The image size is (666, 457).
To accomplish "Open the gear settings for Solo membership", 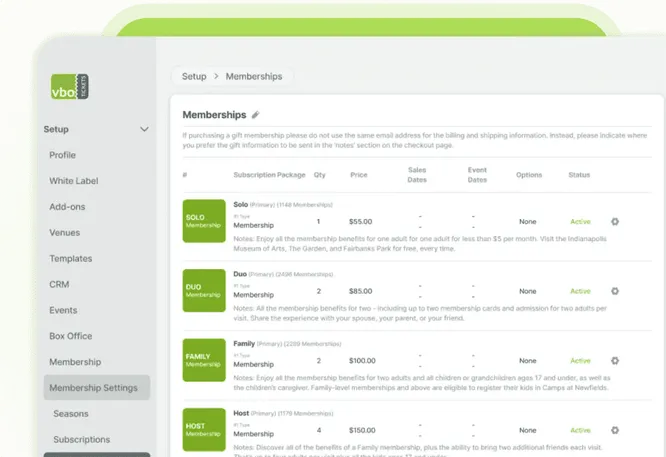I will pos(615,221).
